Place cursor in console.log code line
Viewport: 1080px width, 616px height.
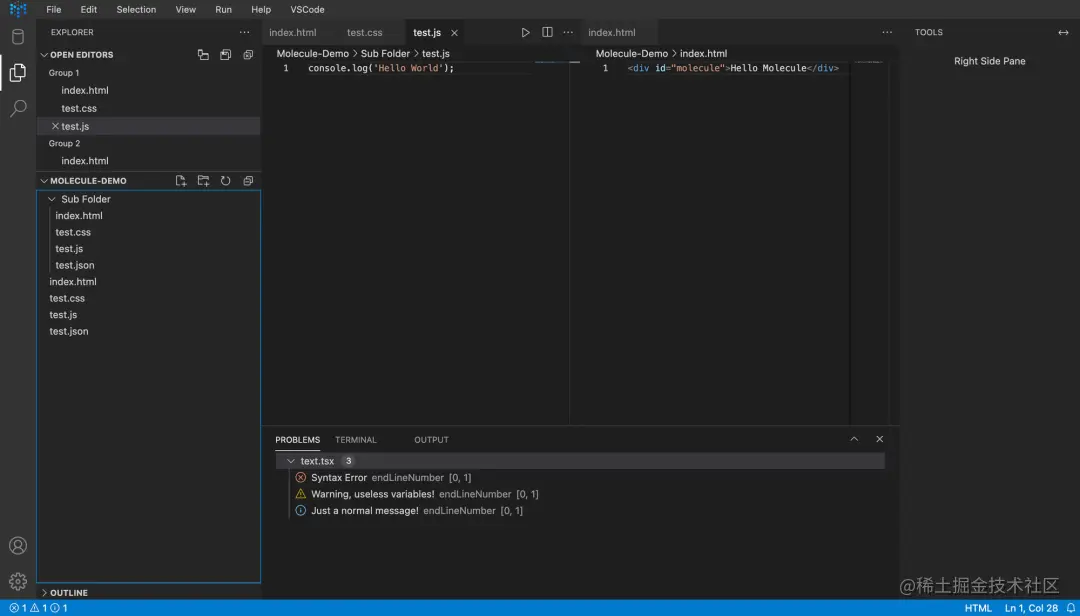[381, 68]
